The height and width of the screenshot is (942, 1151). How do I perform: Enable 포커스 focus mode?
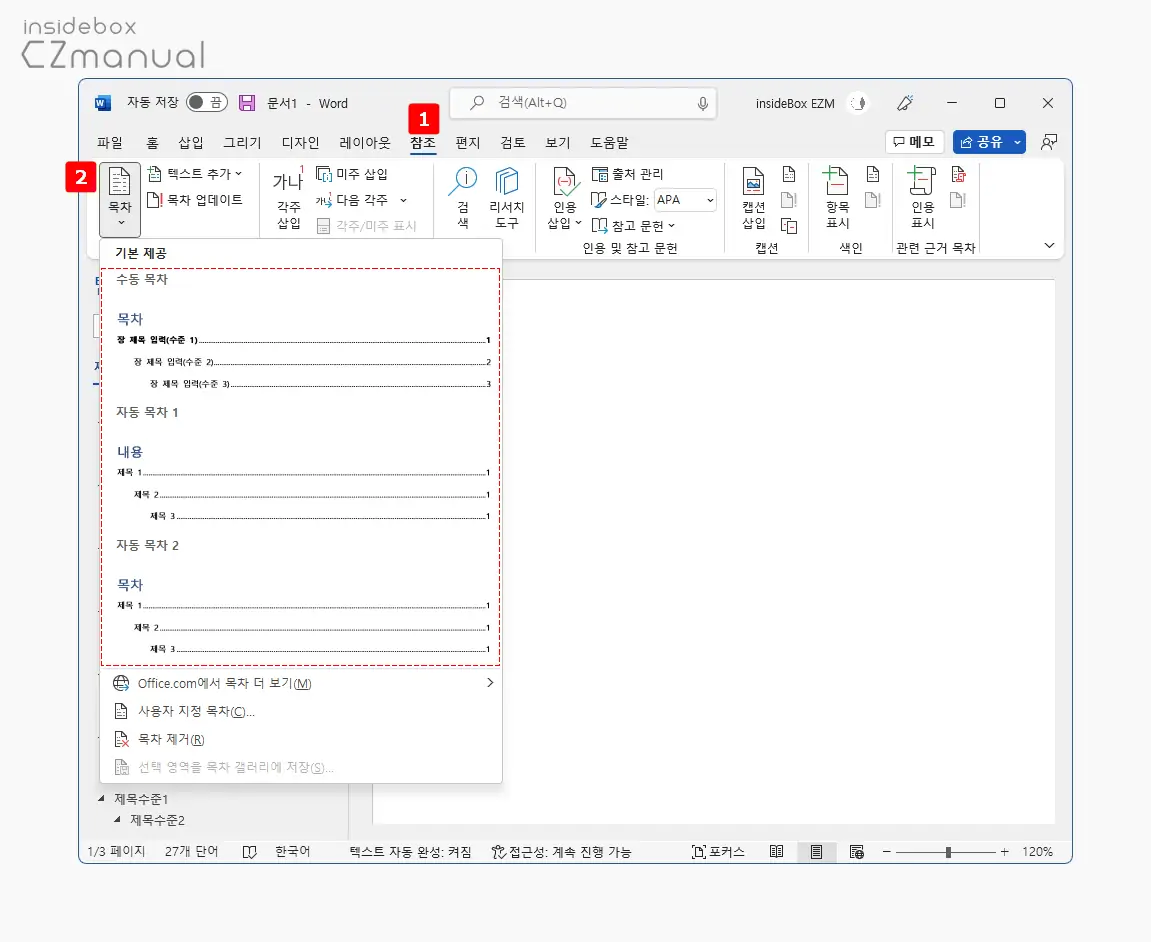pyautogui.click(x=718, y=852)
